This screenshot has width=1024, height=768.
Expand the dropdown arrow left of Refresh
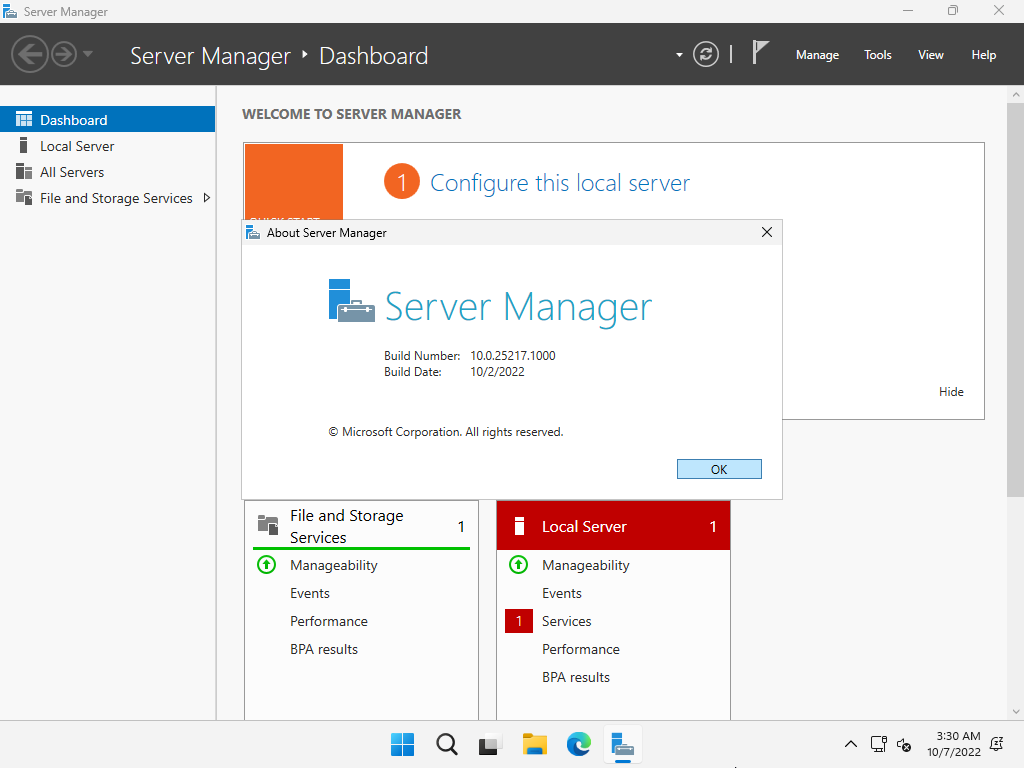click(679, 55)
